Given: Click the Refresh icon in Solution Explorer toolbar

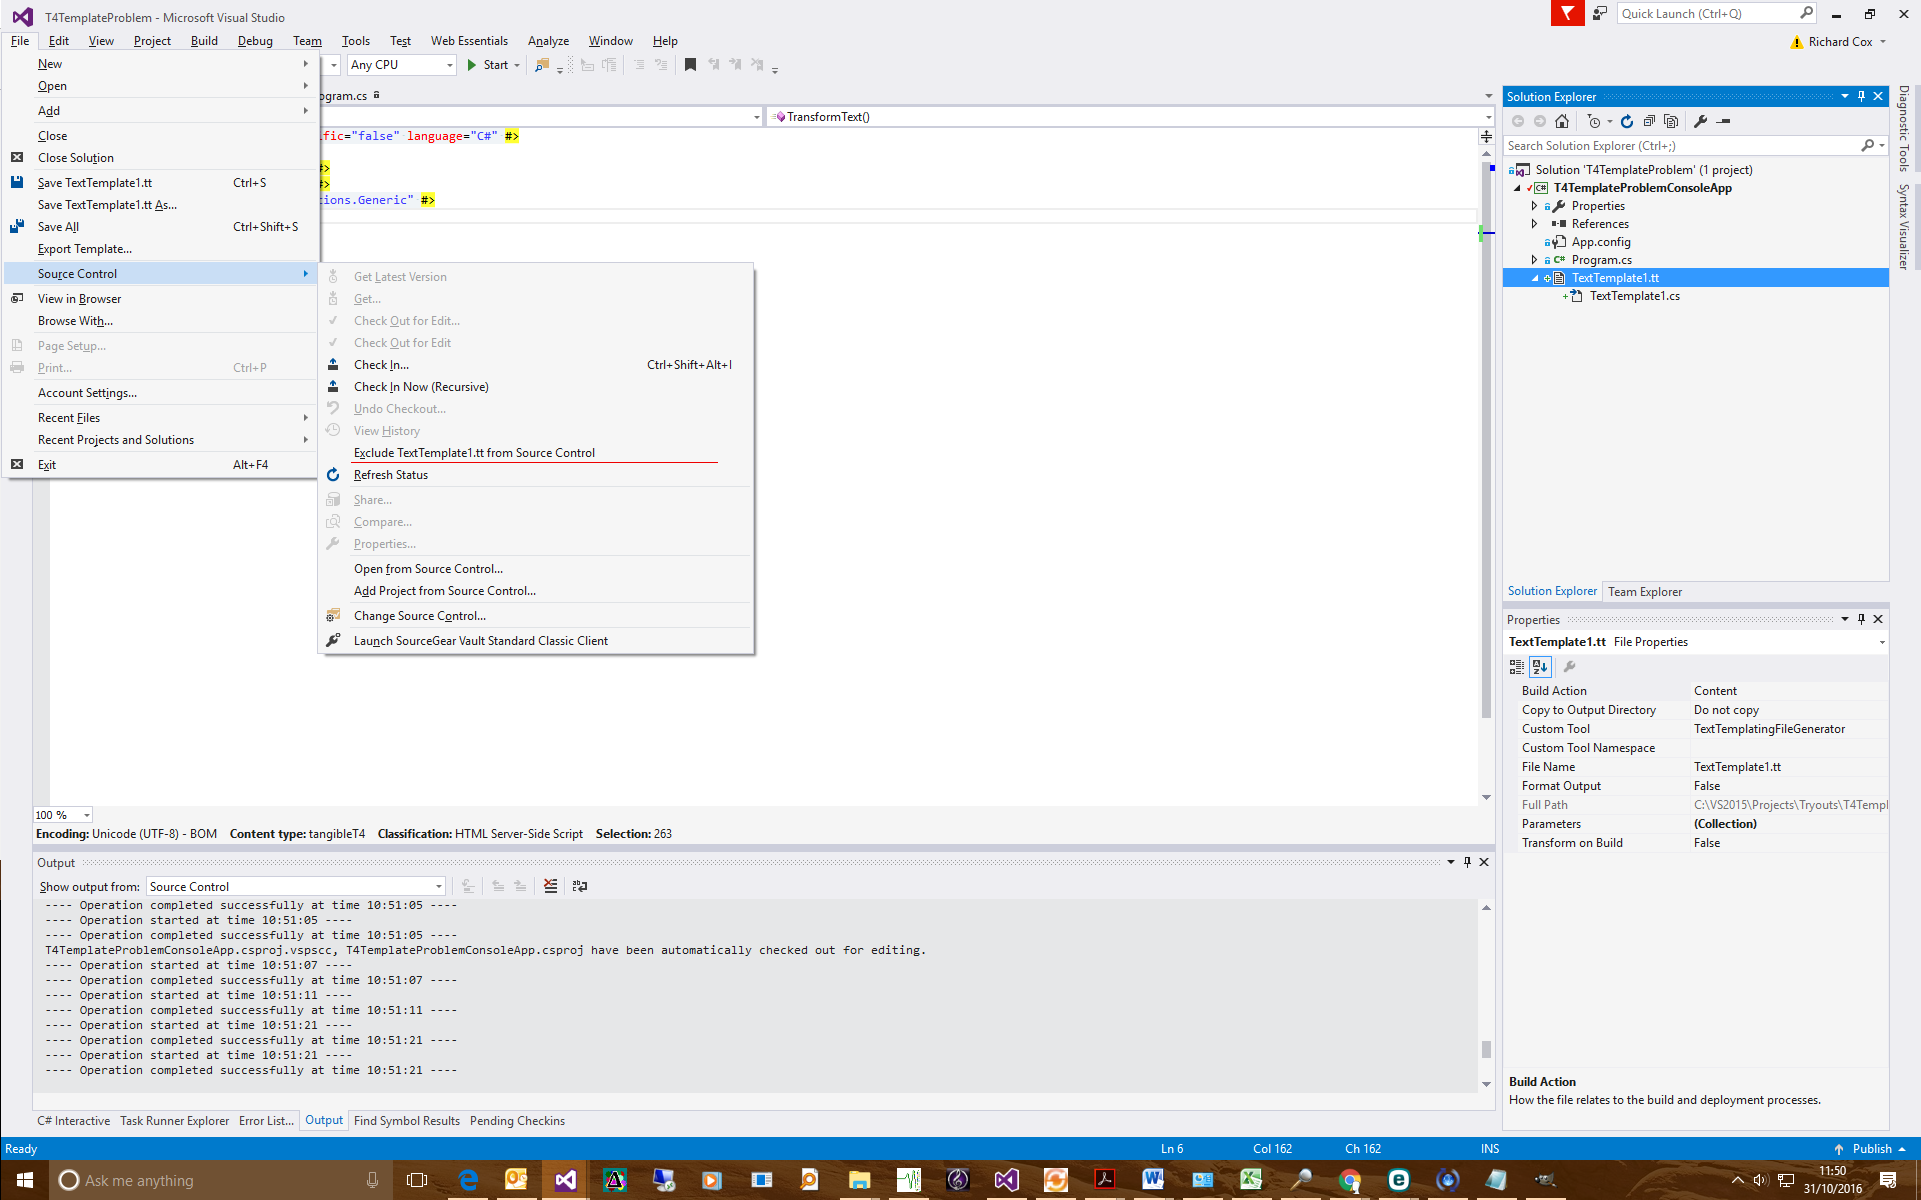Looking at the screenshot, I should coord(1627,121).
